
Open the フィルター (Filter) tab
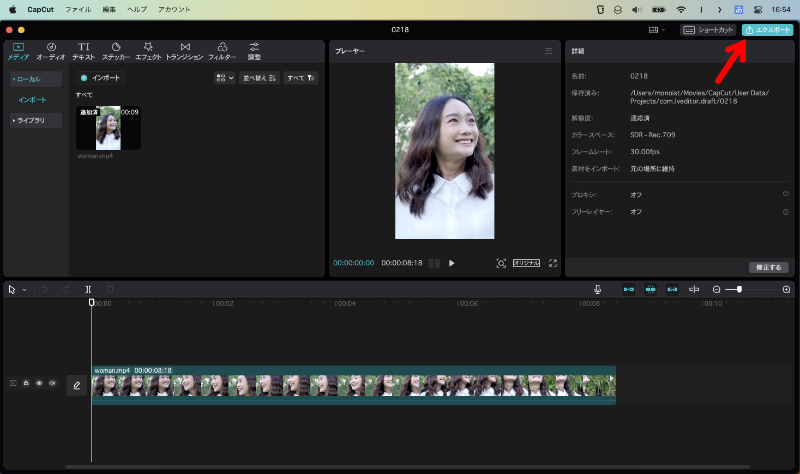(x=222, y=52)
